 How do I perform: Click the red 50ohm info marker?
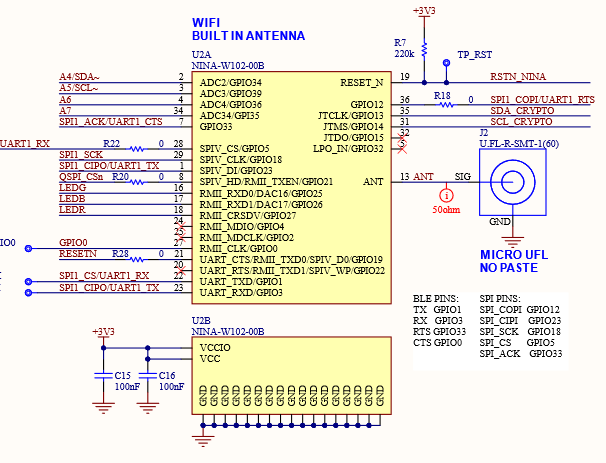[x=446, y=195]
